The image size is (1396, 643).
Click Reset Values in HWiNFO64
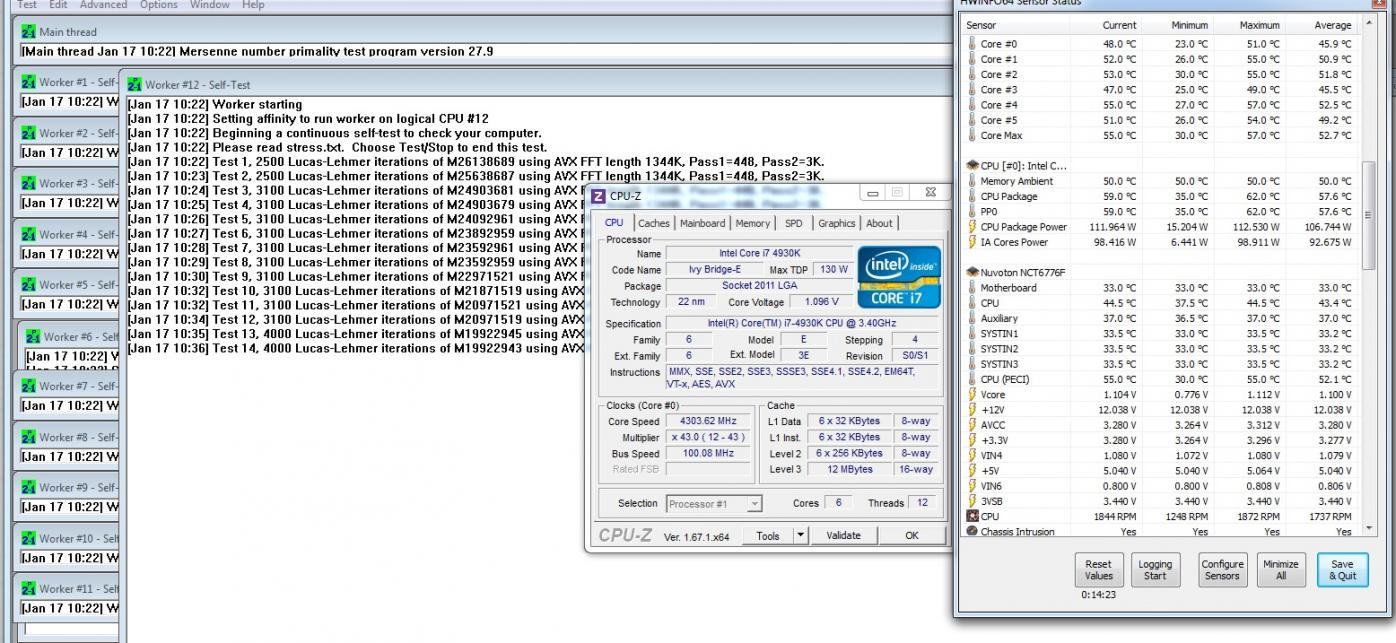(1098, 570)
